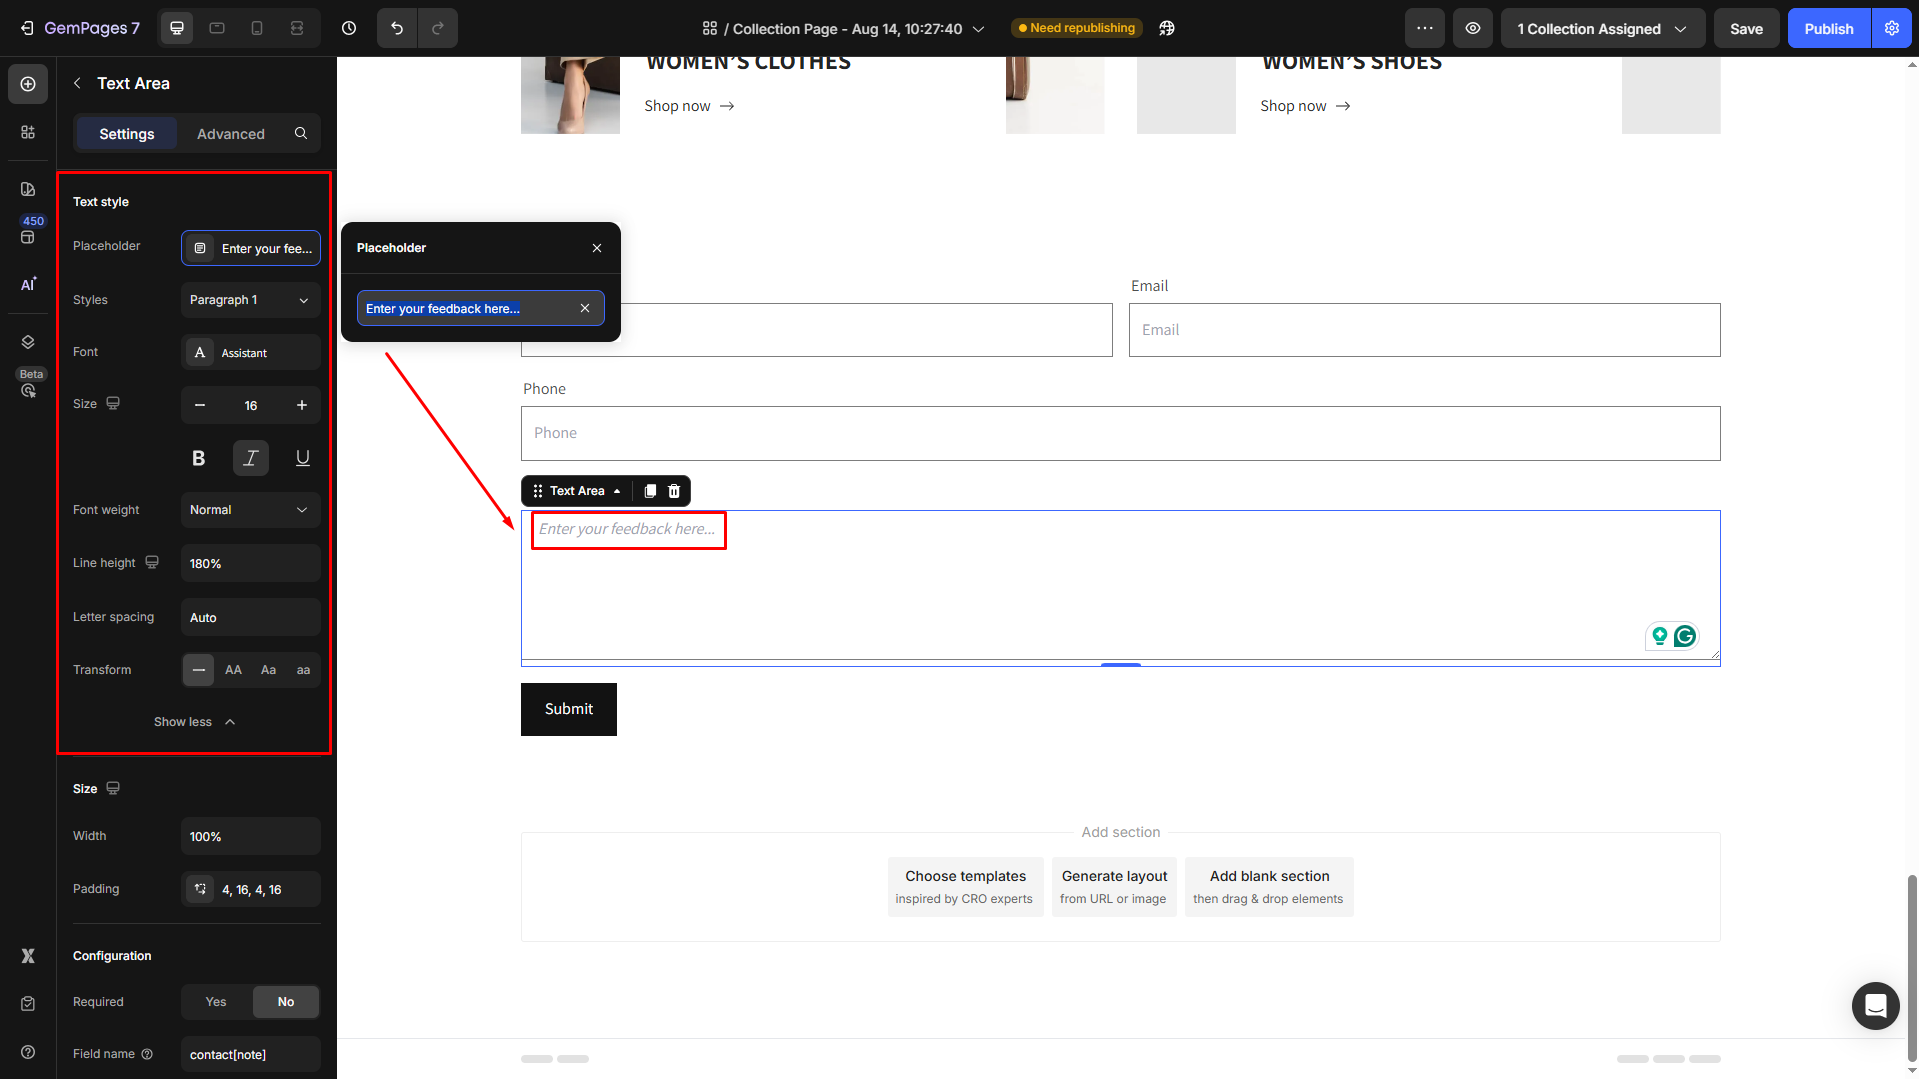The width and height of the screenshot is (1919, 1079).
Task: Open the version history clock icon
Action: [x=349, y=28]
